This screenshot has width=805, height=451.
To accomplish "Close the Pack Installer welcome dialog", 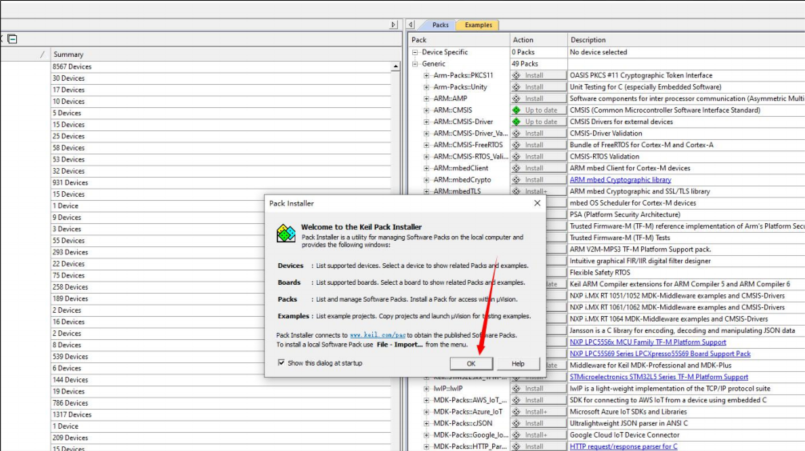I will click(537, 203).
